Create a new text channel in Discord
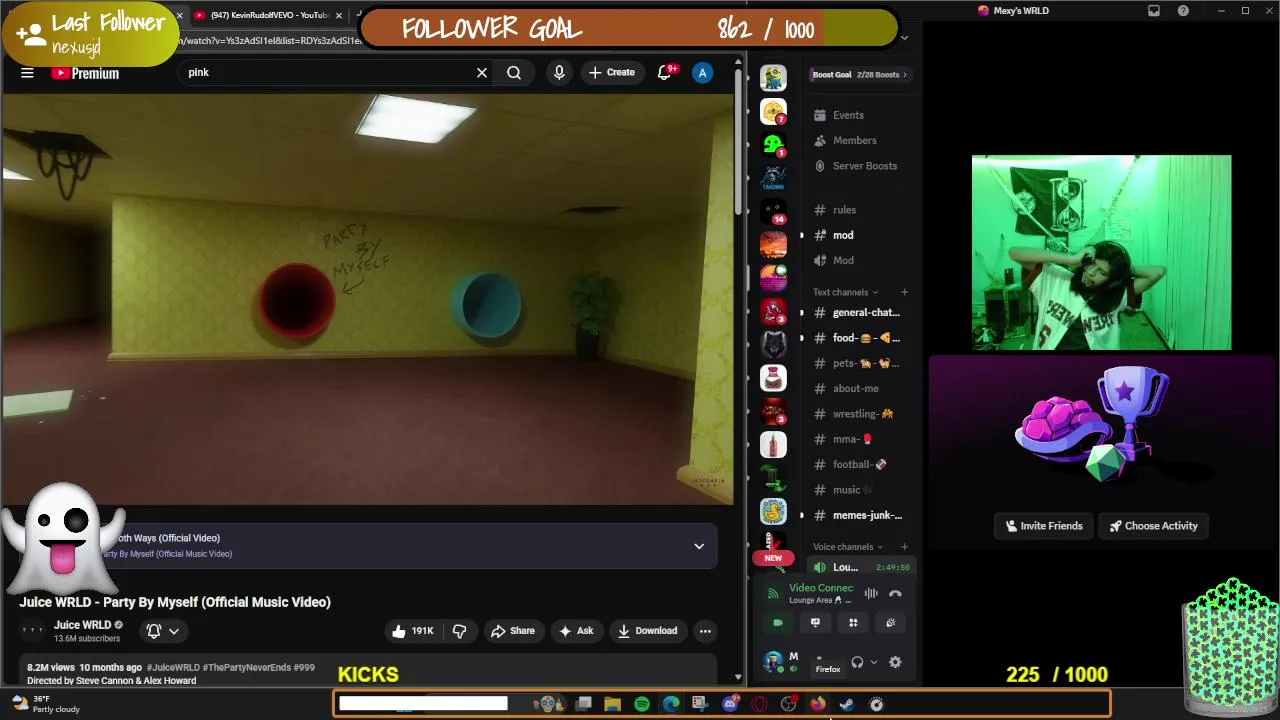This screenshot has height=720, width=1280. (x=904, y=292)
